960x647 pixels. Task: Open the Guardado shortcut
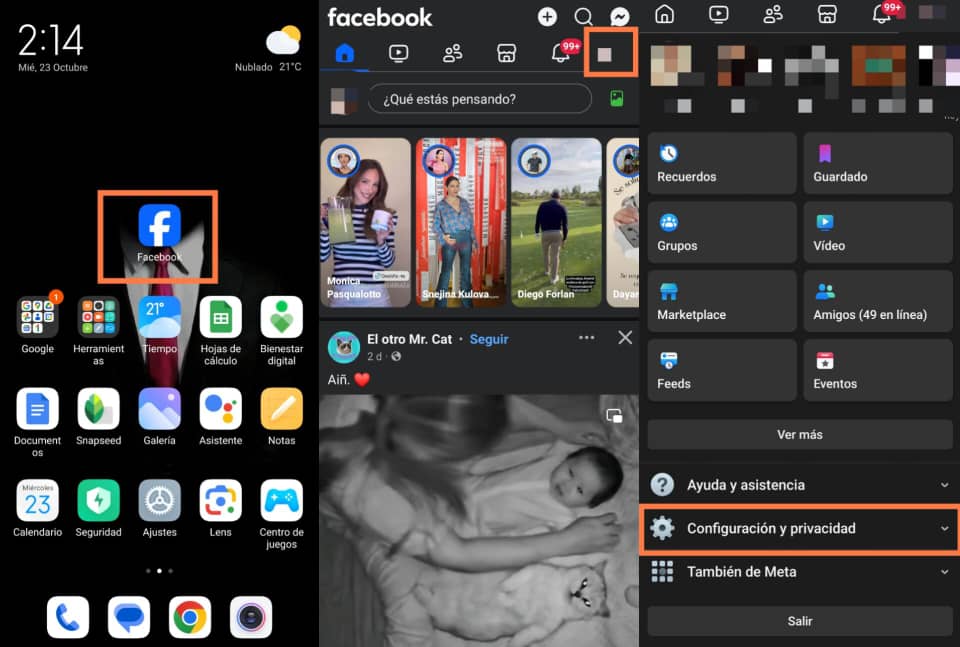[x=878, y=163]
